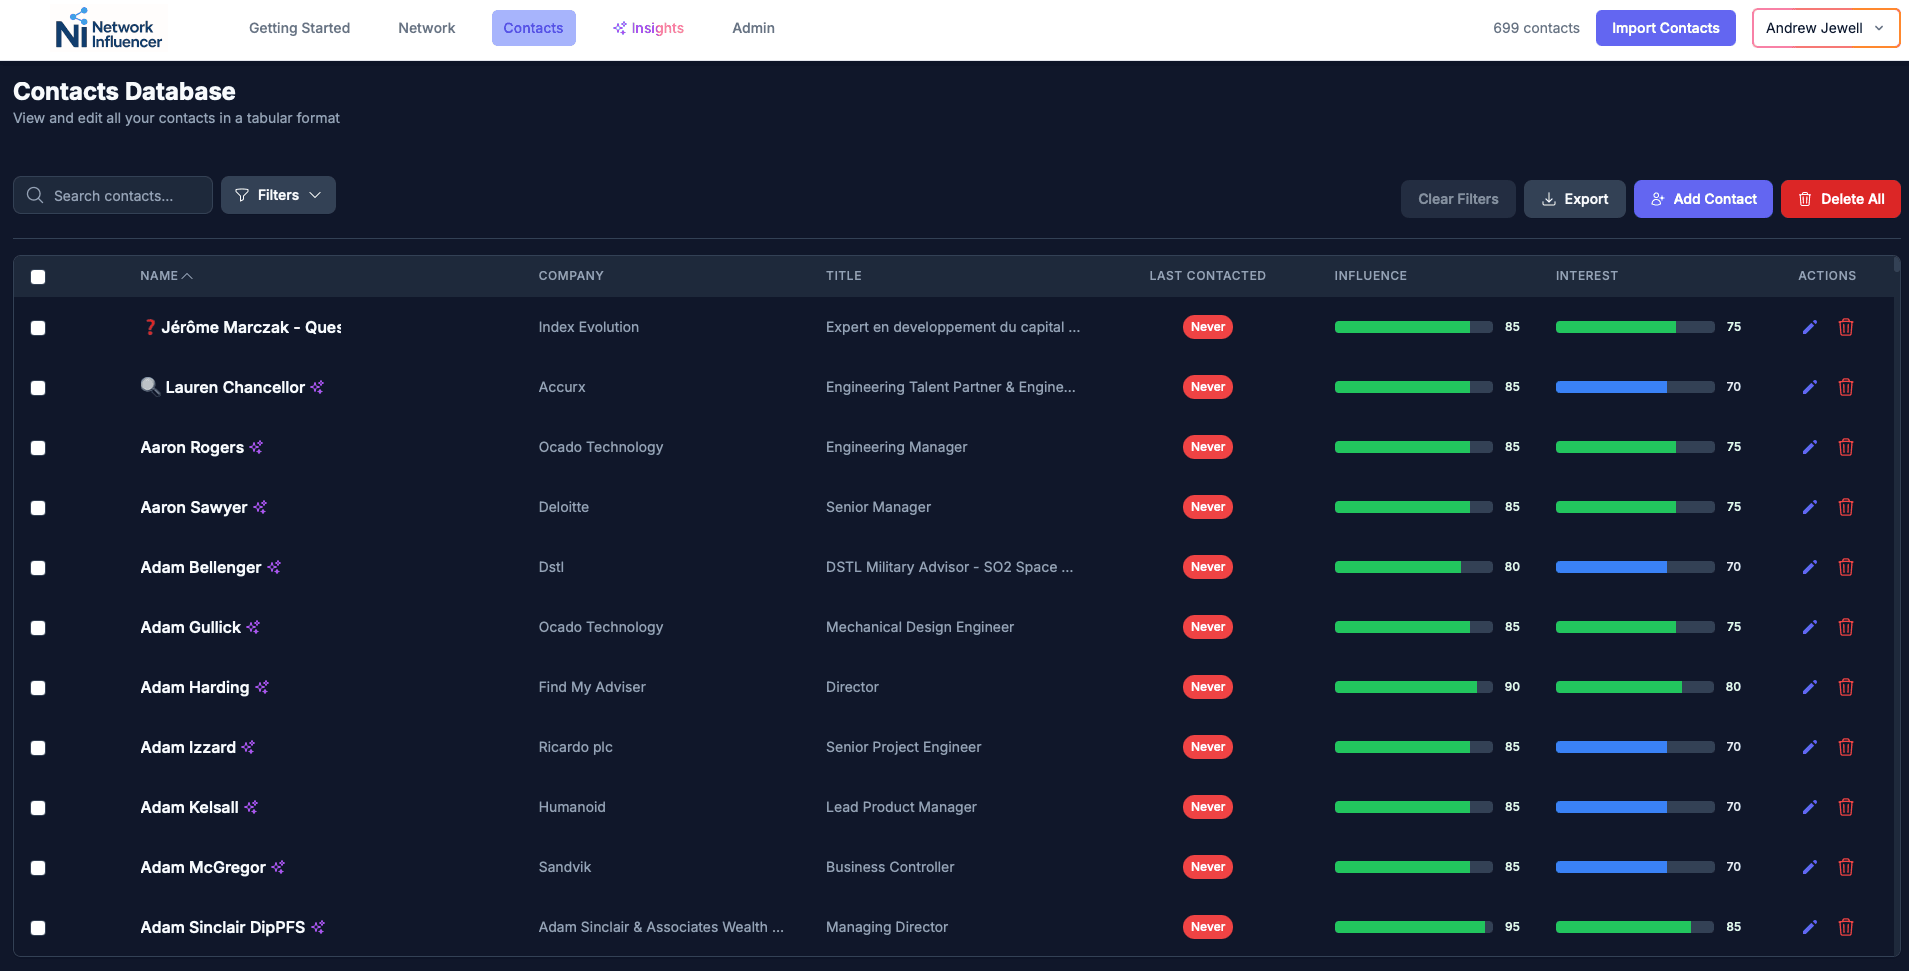Check the box for Aaron Sawyer
Image resolution: width=1909 pixels, height=971 pixels.
coord(38,508)
